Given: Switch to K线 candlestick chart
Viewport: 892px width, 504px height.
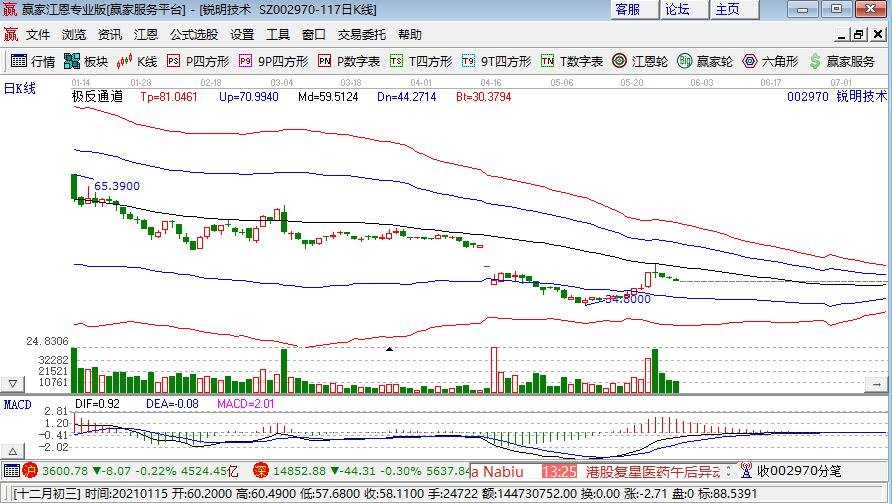Looking at the screenshot, I should tap(137, 61).
